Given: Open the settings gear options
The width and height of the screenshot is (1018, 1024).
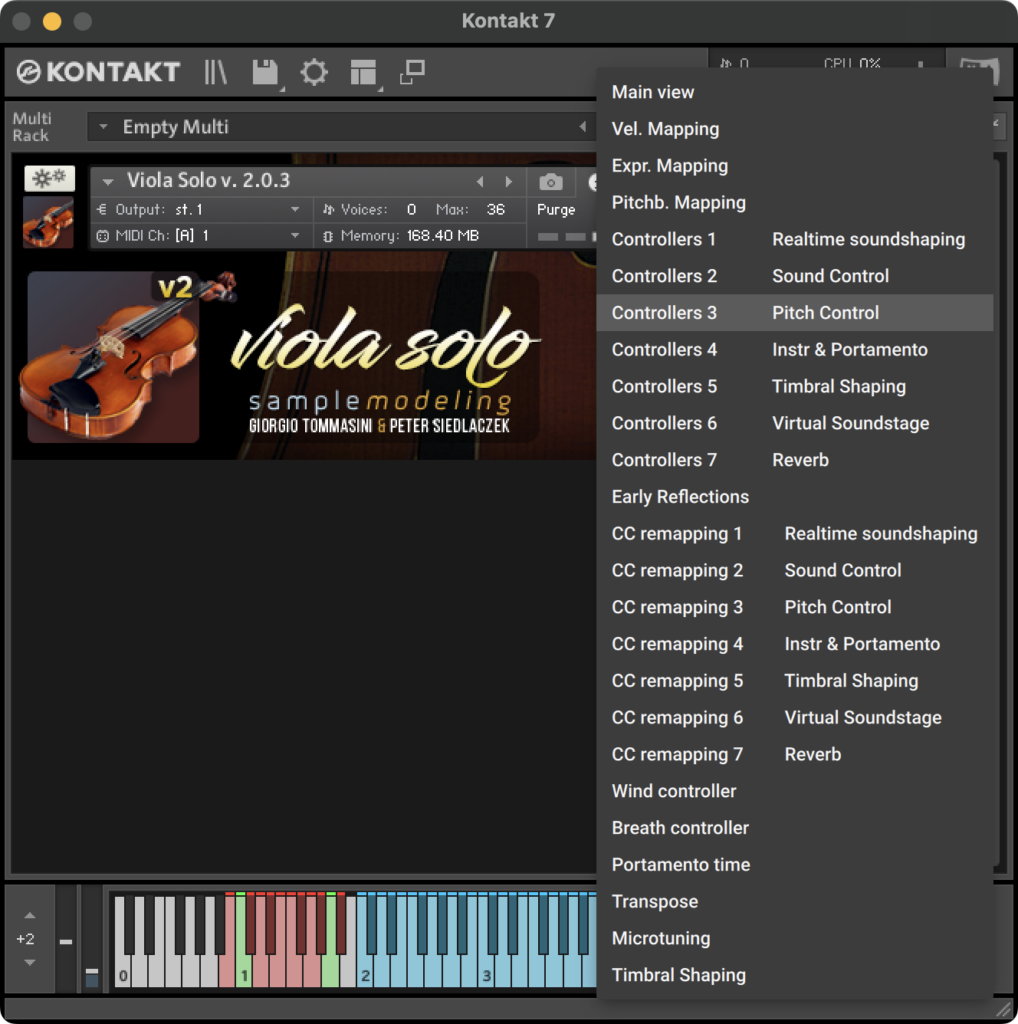Looking at the screenshot, I should (314, 72).
